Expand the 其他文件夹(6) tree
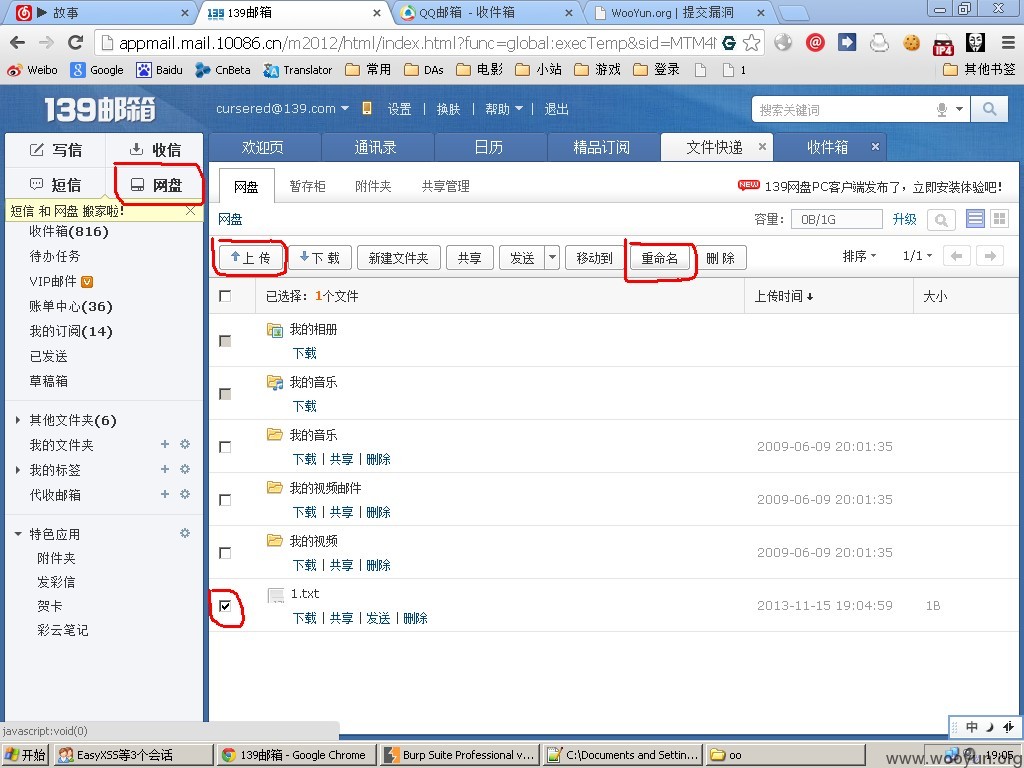1024x768 pixels. click(x=18, y=420)
